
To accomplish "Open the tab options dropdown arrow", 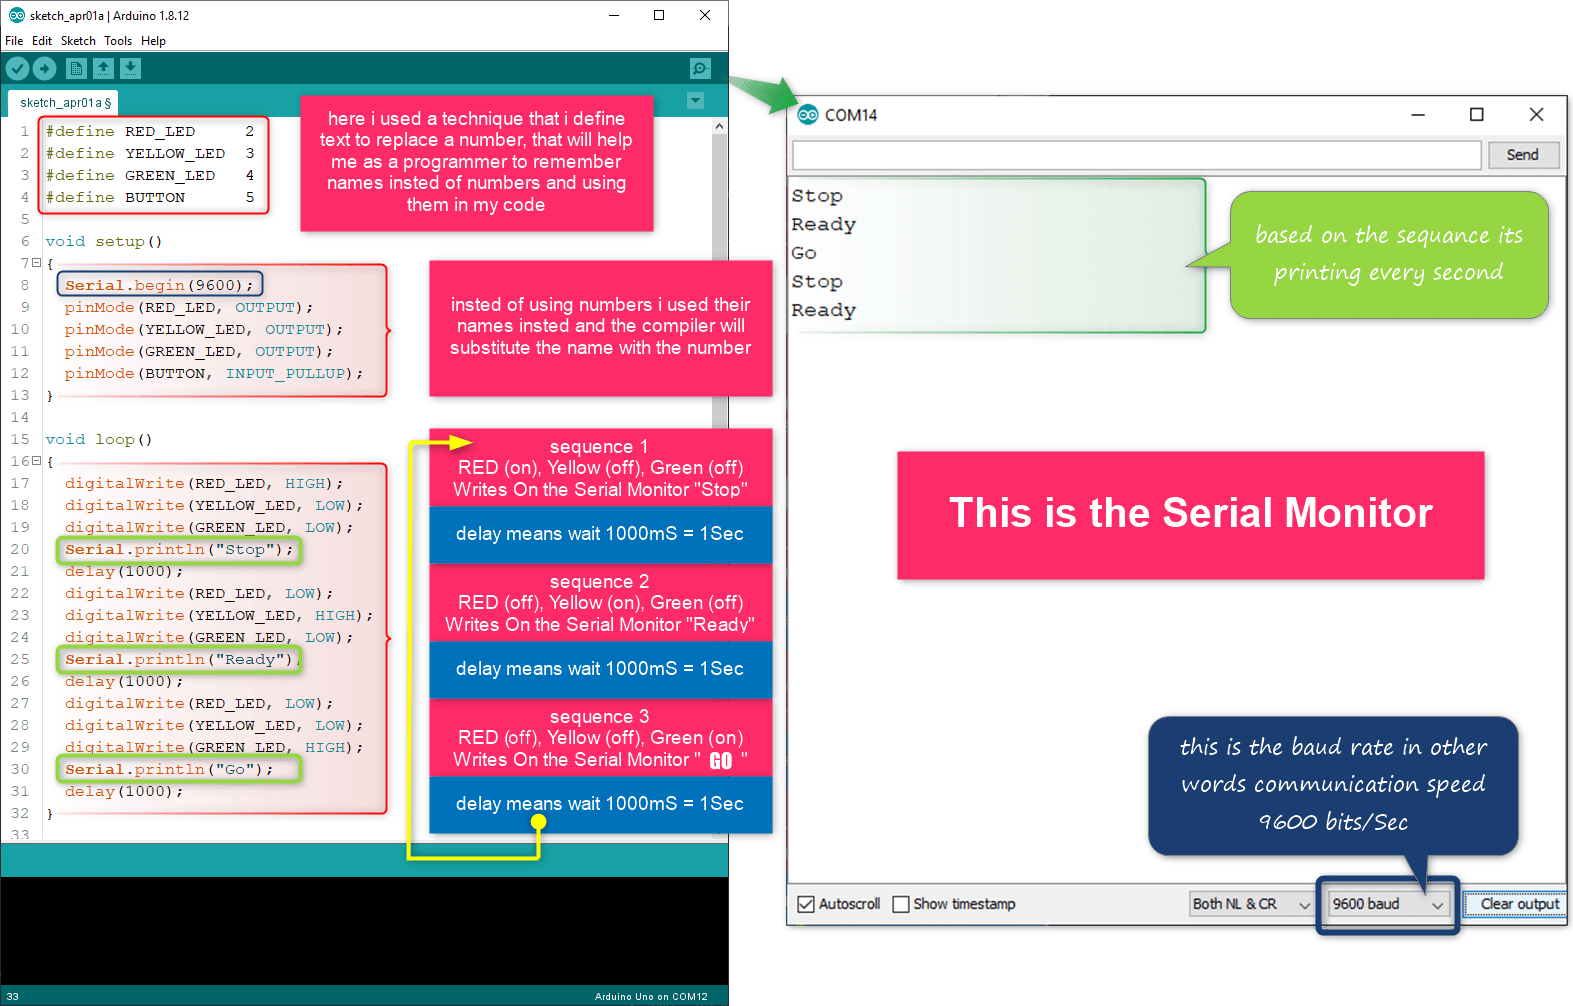I will pos(696,101).
